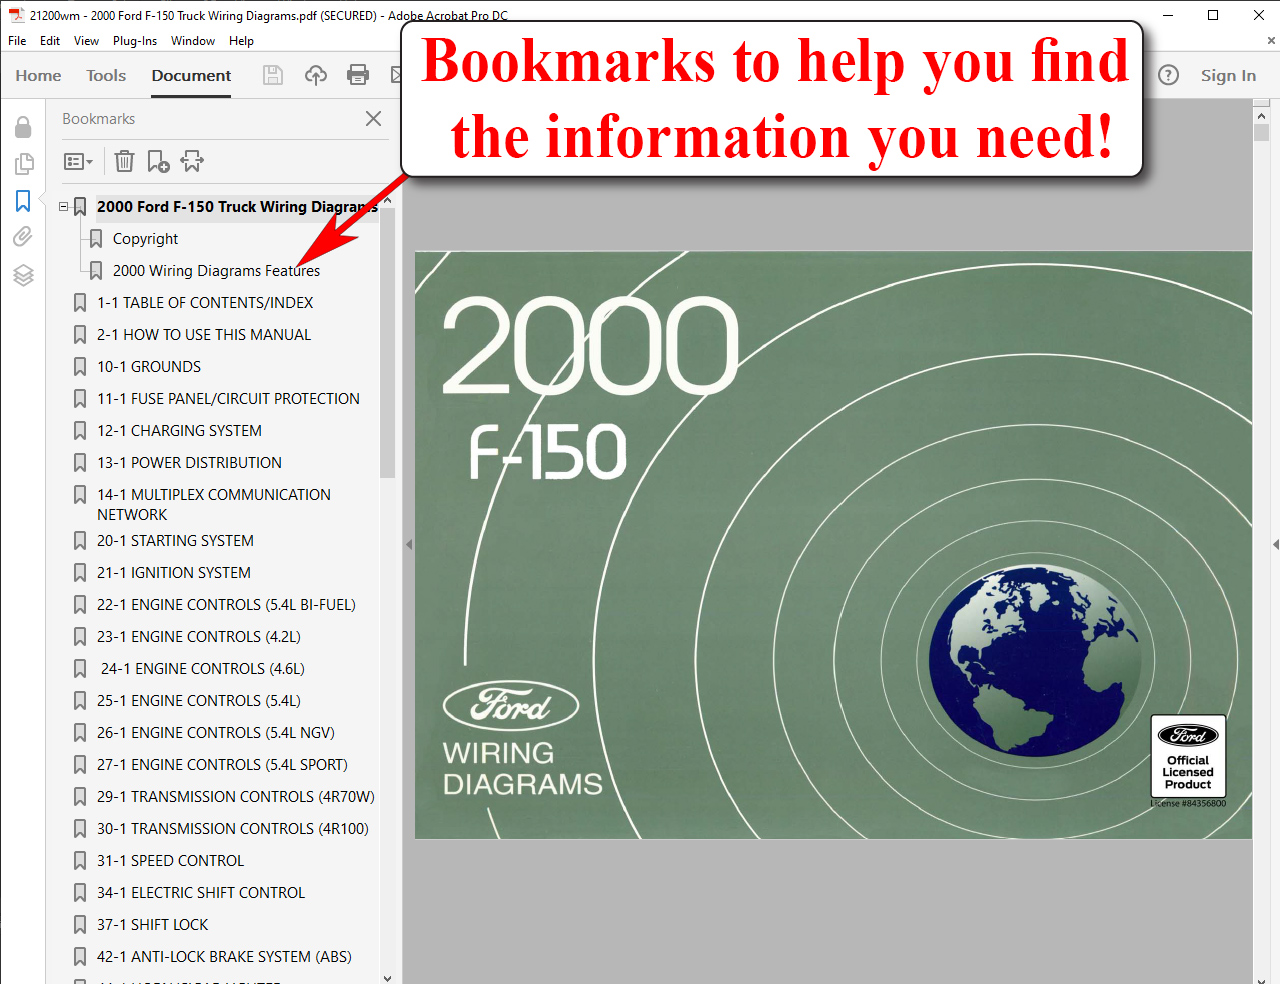The image size is (1280, 984).
Task: Open 26-1 ENGINE CONTROLS (5.4L NGV)
Action: point(216,733)
